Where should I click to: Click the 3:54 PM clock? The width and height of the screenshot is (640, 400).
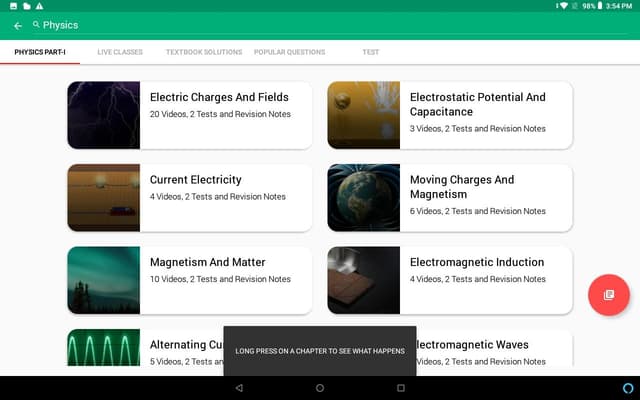[x=619, y=6]
